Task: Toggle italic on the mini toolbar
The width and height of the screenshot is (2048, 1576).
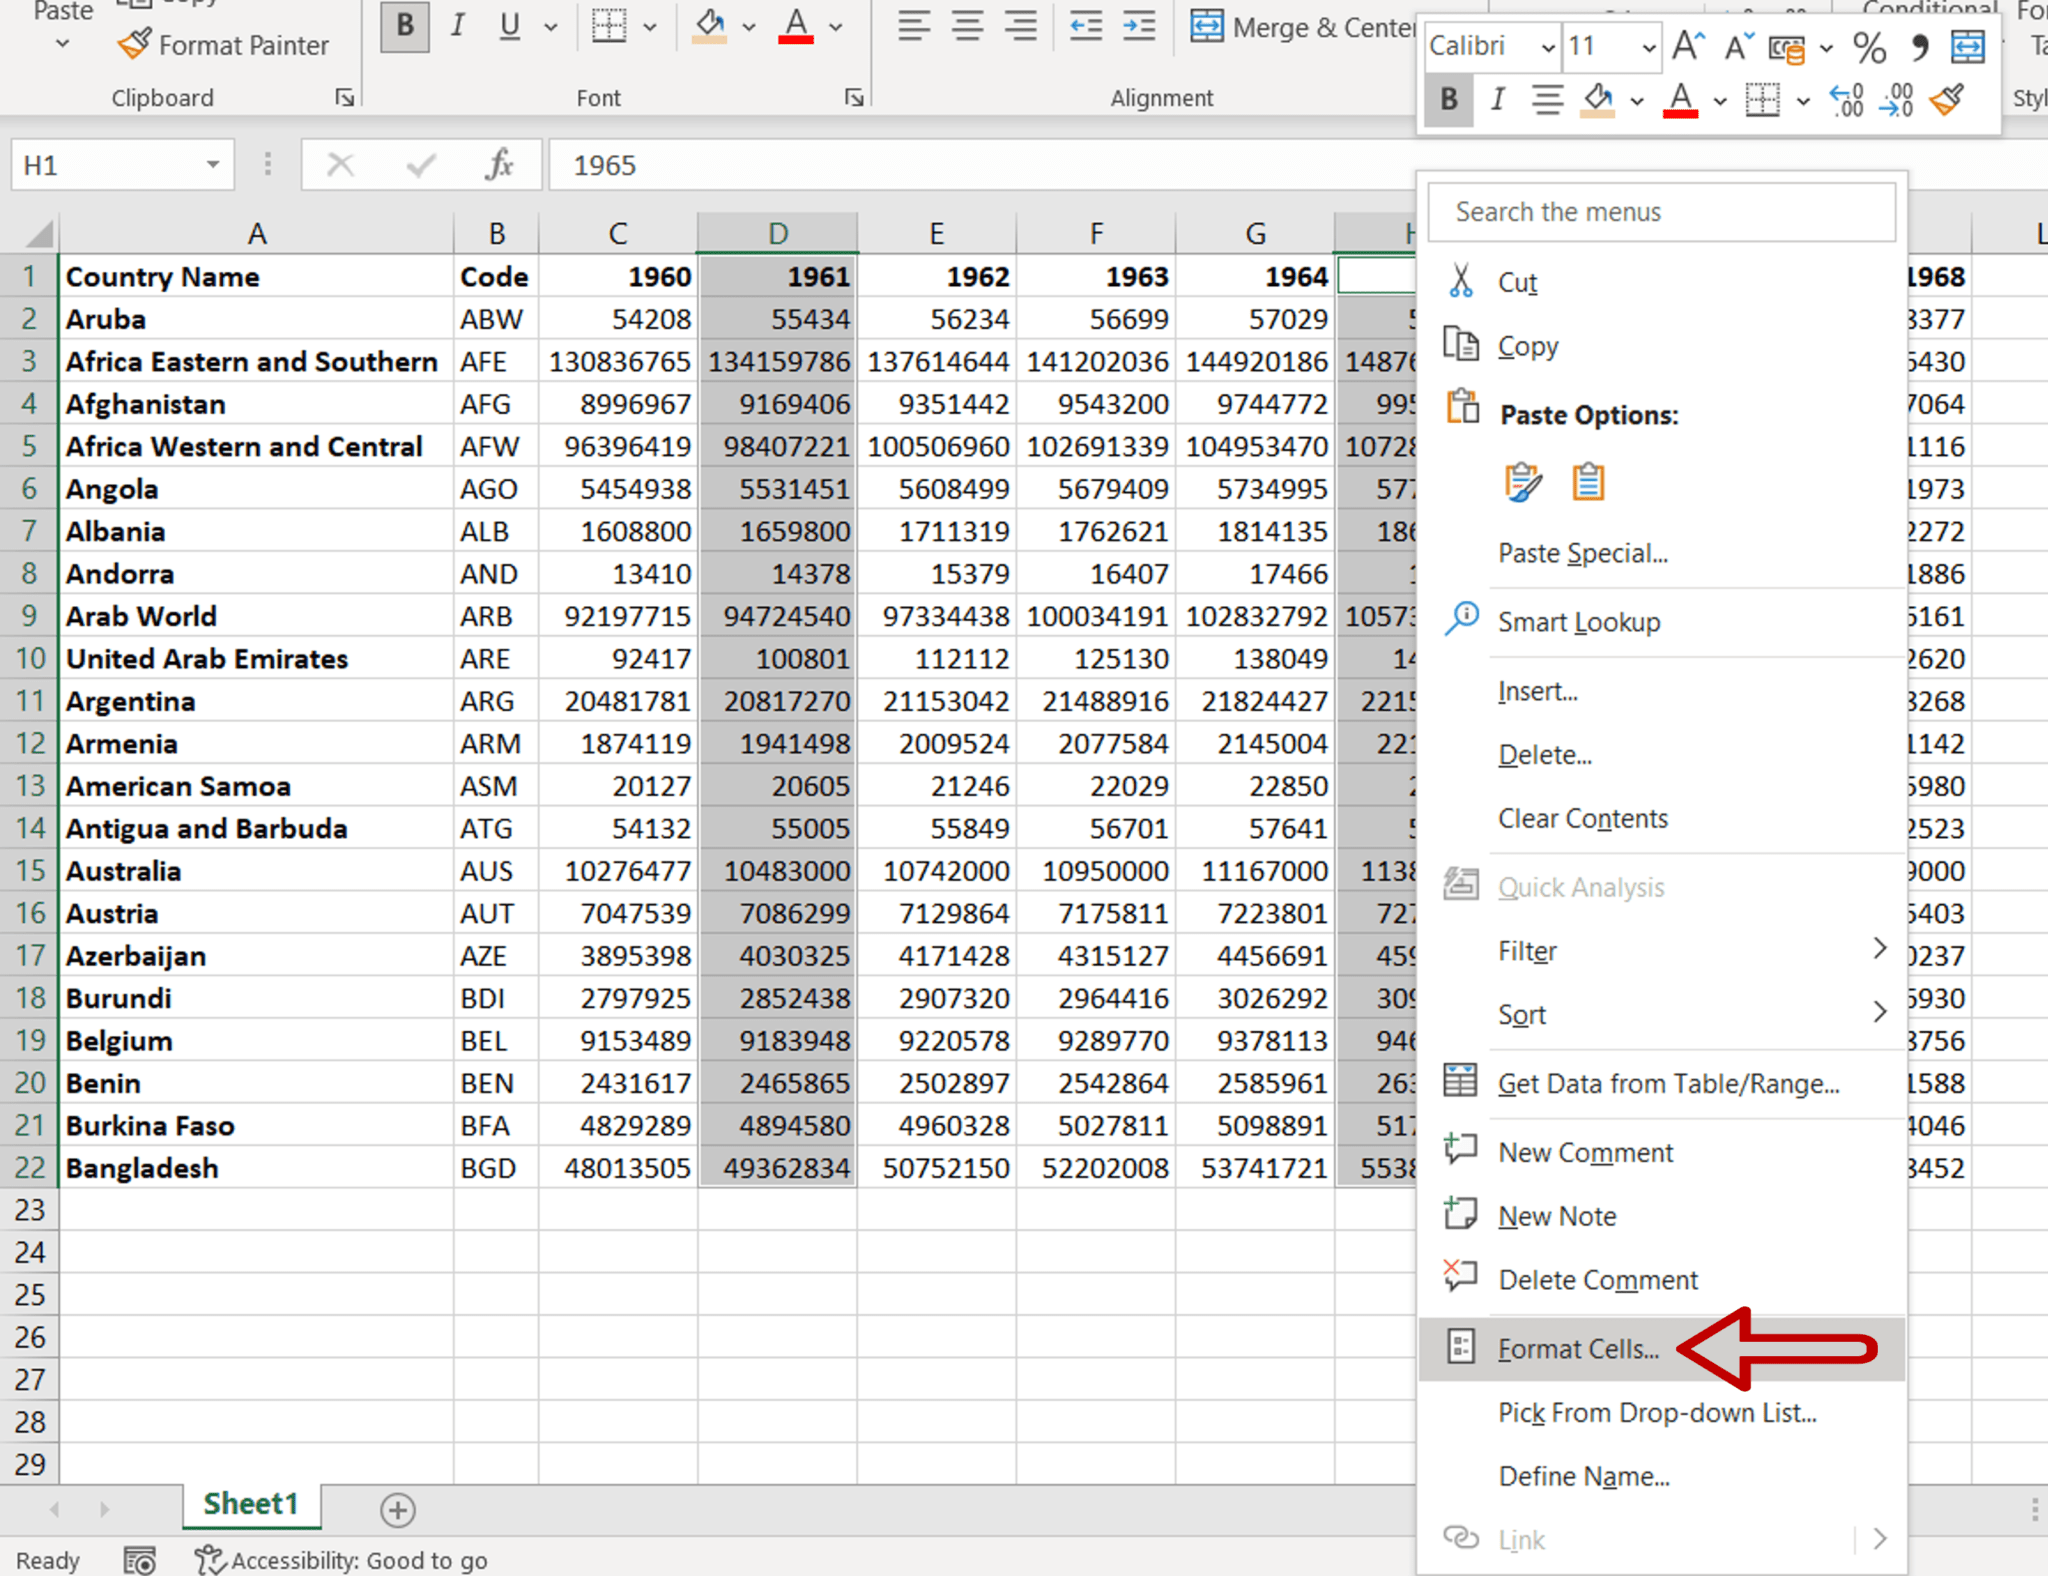Action: coord(1497,100)
